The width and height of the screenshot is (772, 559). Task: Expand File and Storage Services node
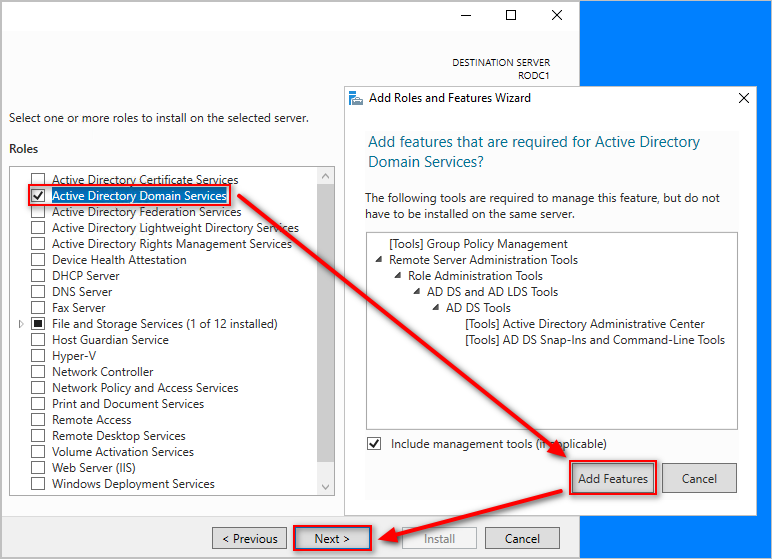(21, 324)
